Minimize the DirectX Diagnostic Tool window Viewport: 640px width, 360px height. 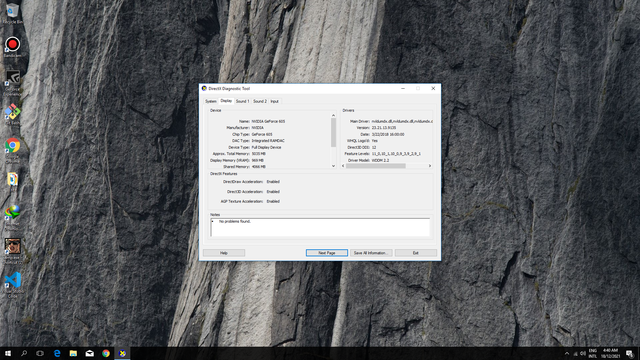pyautogui.click(x=403, y=88)
